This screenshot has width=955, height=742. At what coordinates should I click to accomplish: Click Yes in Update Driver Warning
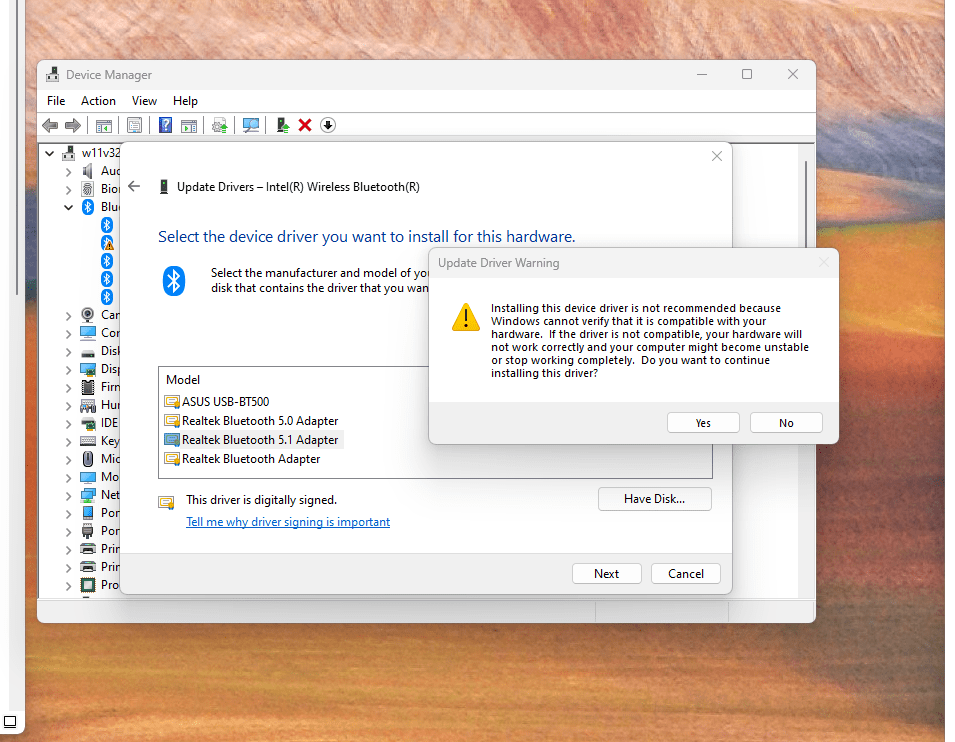[703, 423]
